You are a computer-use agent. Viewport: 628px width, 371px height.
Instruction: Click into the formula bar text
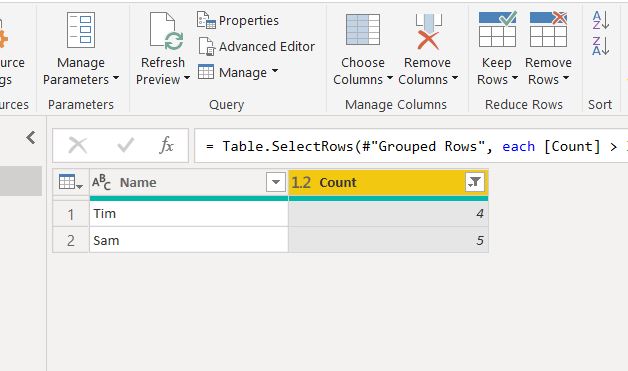point(411,146)
